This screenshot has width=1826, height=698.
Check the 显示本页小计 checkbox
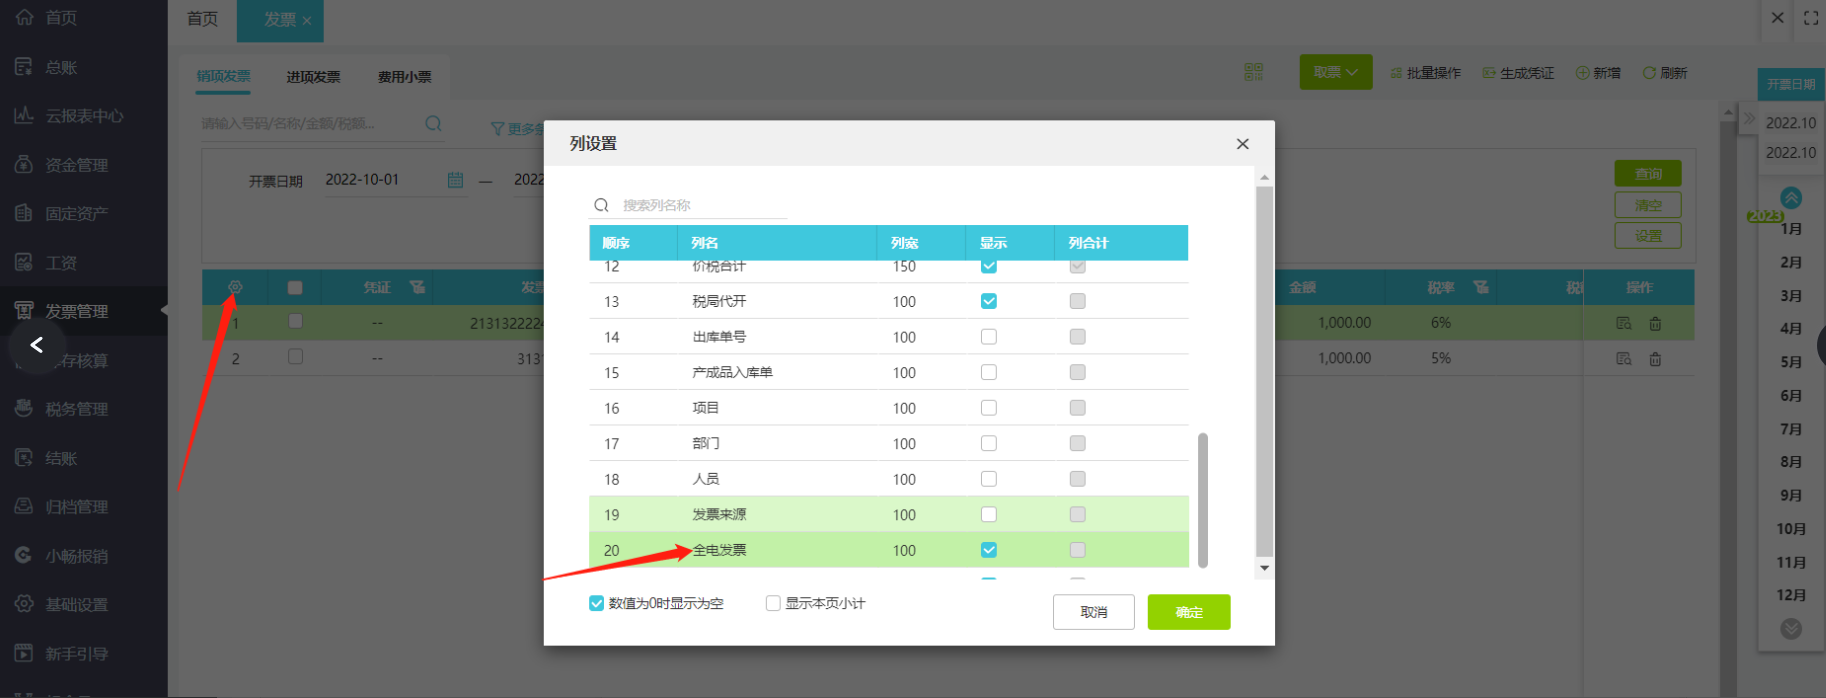773,603
